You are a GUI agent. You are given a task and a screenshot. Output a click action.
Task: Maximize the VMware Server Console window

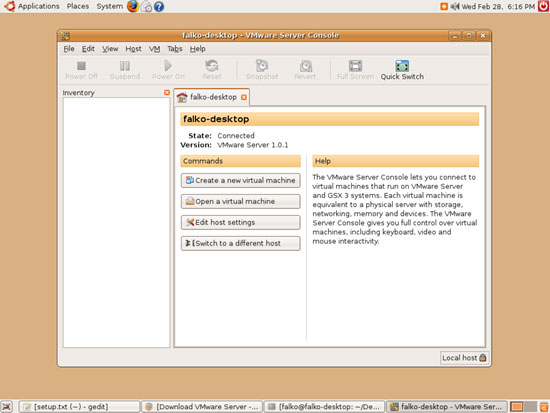click(469, 36)
